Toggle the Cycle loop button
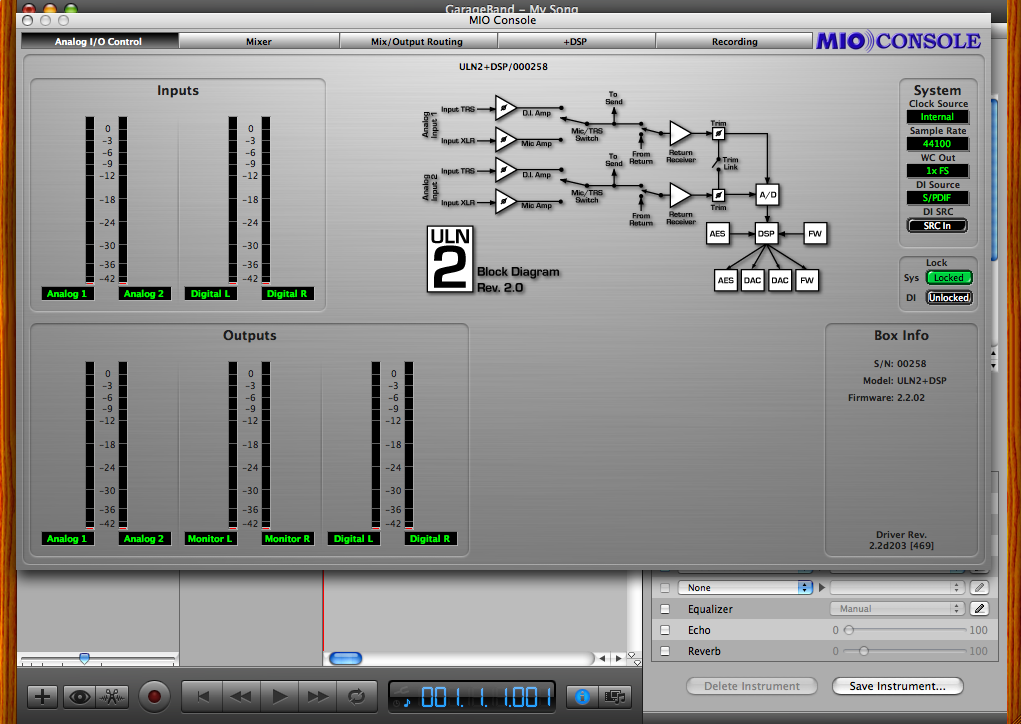Viewport: 1021px width, 724px height. click(x=355, y=696)
